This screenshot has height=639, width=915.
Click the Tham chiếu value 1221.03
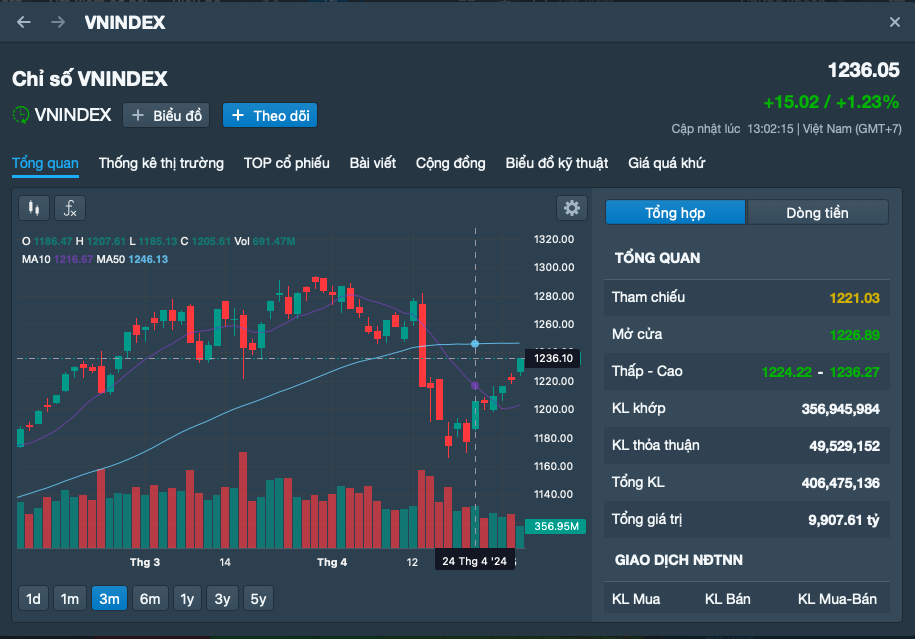click(854, 298)
